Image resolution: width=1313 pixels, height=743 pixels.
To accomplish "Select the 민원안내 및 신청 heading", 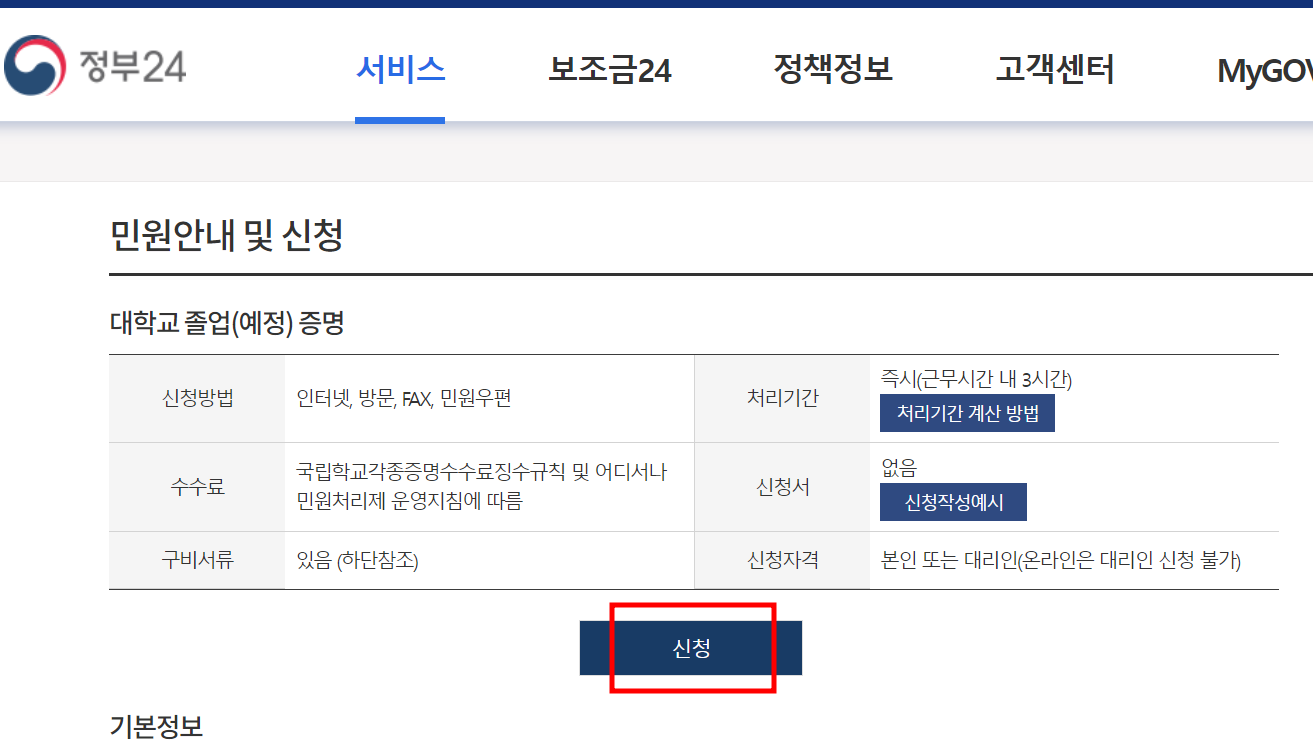I will click(x=226, y=236).
